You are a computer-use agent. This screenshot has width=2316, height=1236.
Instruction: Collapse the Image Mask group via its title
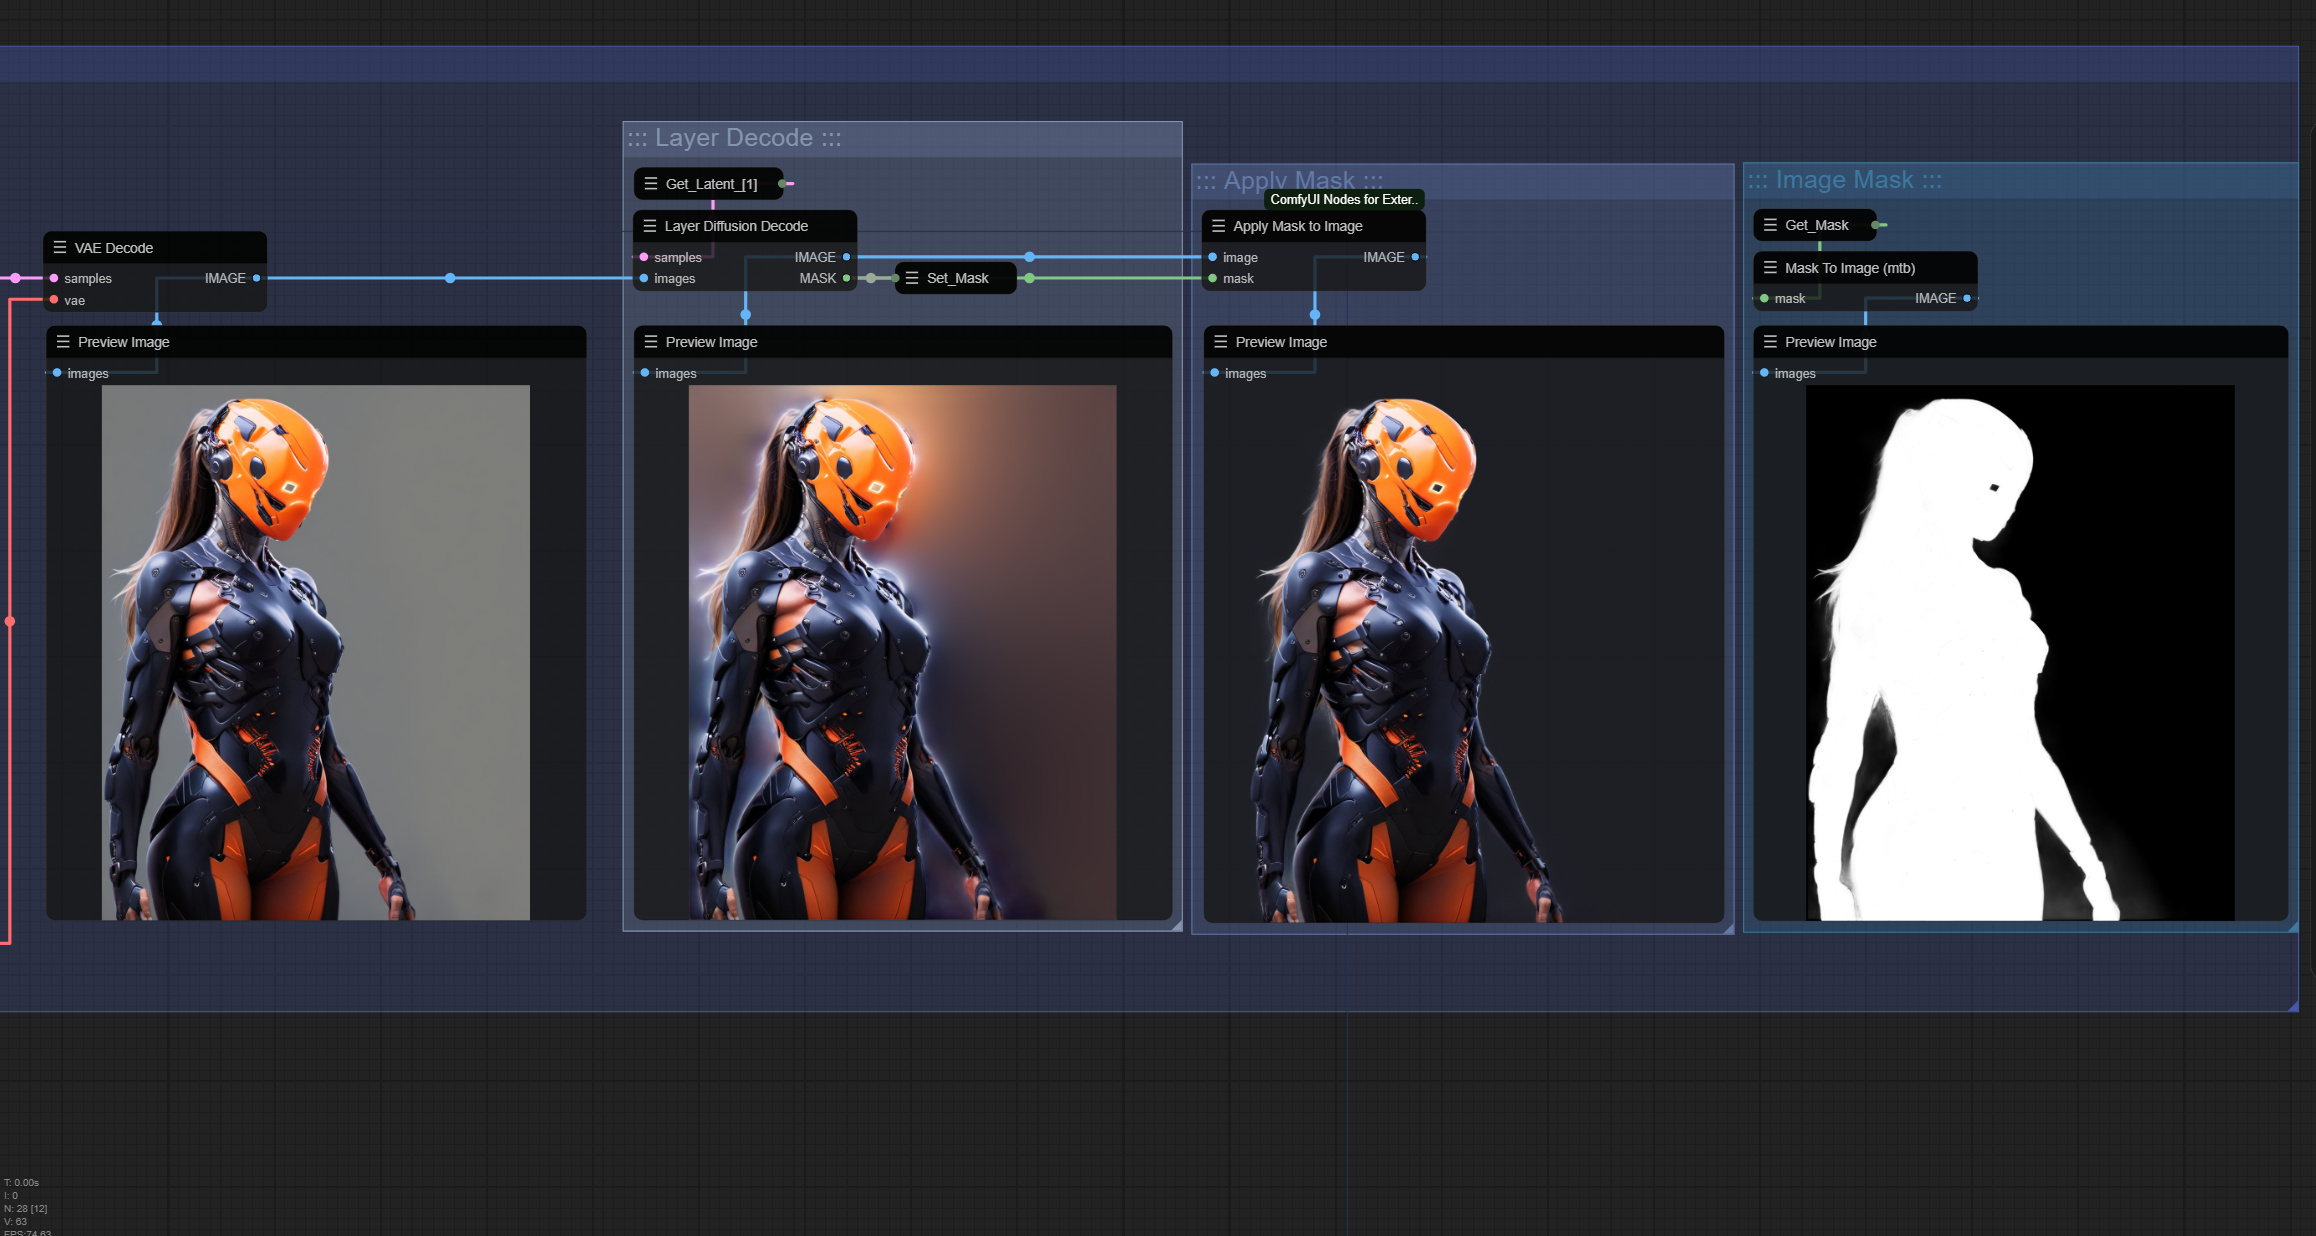coord(1843,179)
